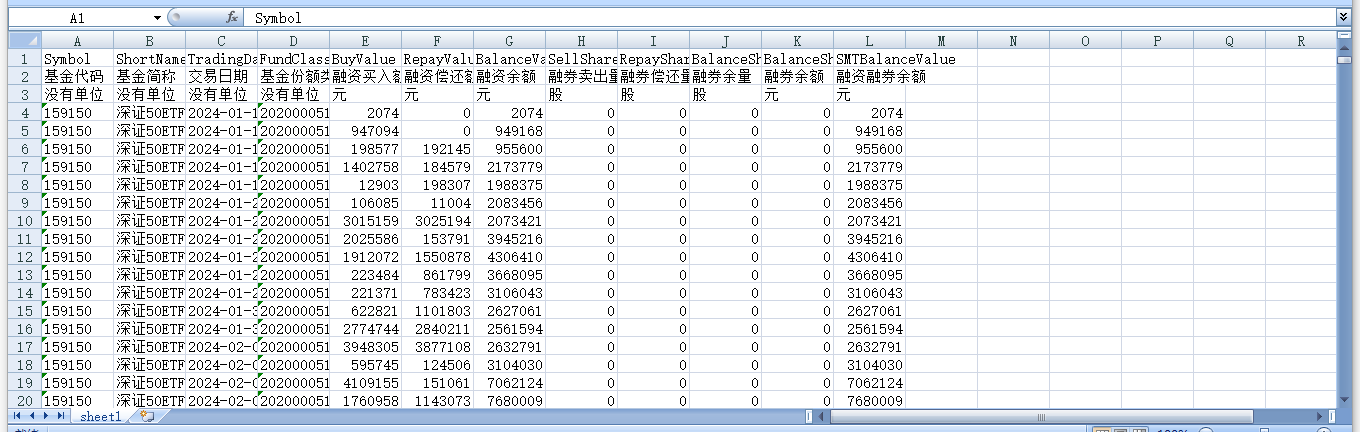Image resolution: width=1360 pixels, height=432 pixels.
Task: Click the Name Box showing A1
Action: click(x=79, y=18)
